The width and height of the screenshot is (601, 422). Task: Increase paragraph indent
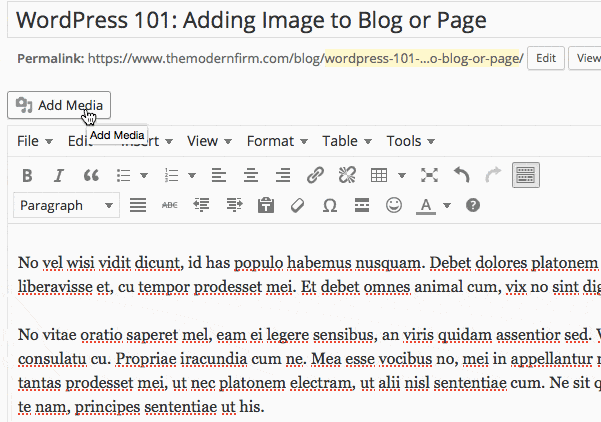pyautogui.click(x=234, y=205)
